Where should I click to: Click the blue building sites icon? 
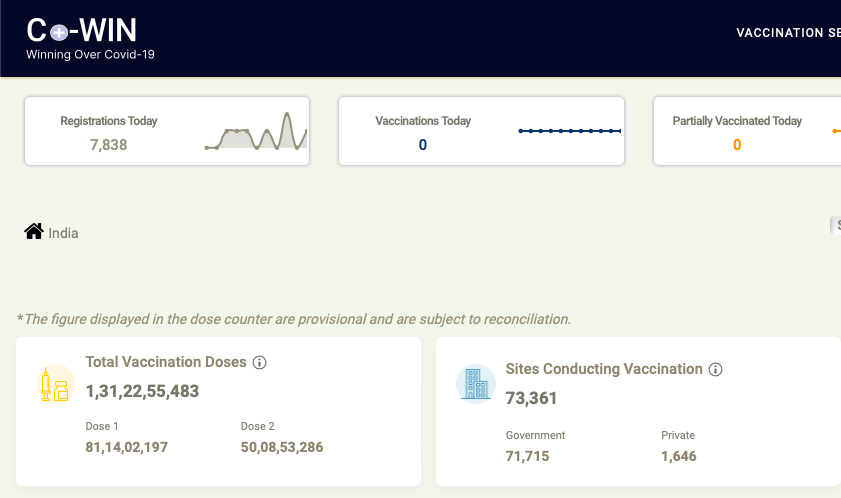pos(476,384)
